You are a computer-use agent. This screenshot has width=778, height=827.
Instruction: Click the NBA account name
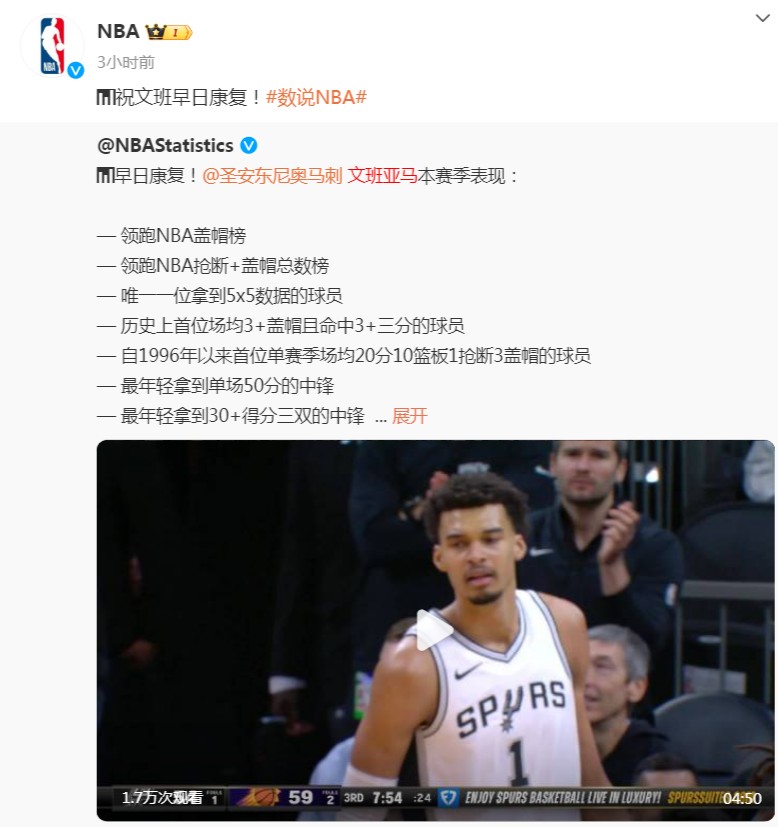118,32
